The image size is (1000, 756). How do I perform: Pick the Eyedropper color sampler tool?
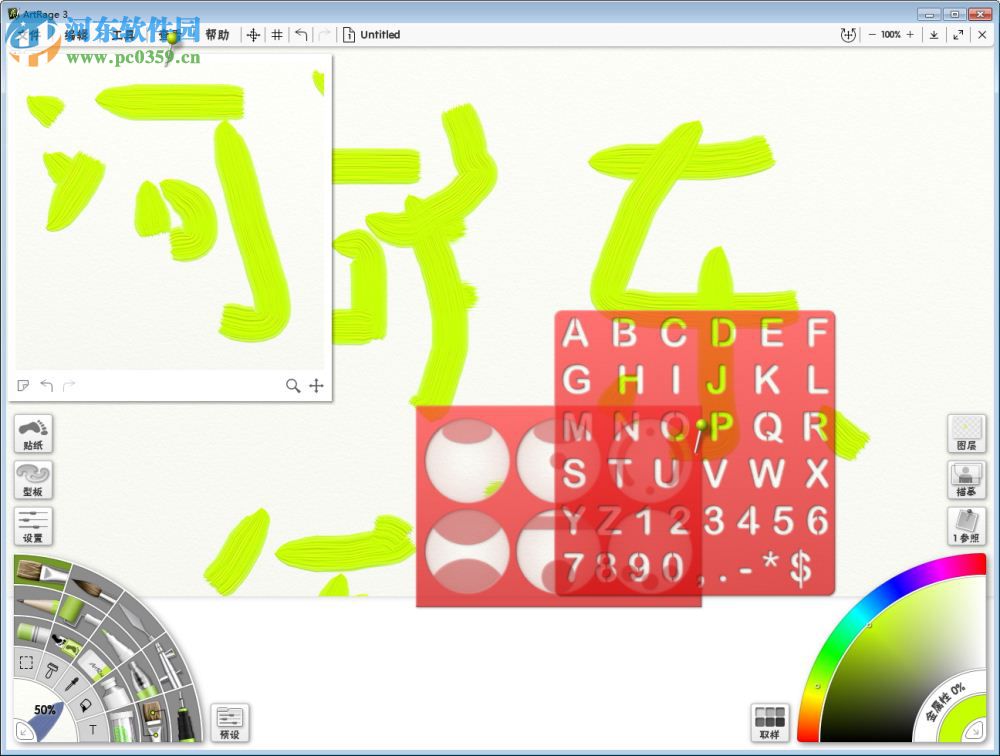pos(71,687)
